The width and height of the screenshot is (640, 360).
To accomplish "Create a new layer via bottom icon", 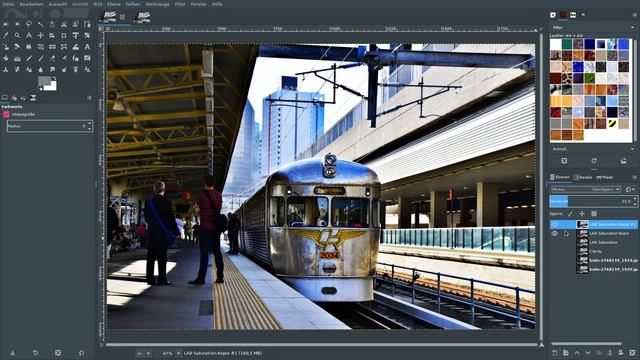I will (x=555, y=353).
